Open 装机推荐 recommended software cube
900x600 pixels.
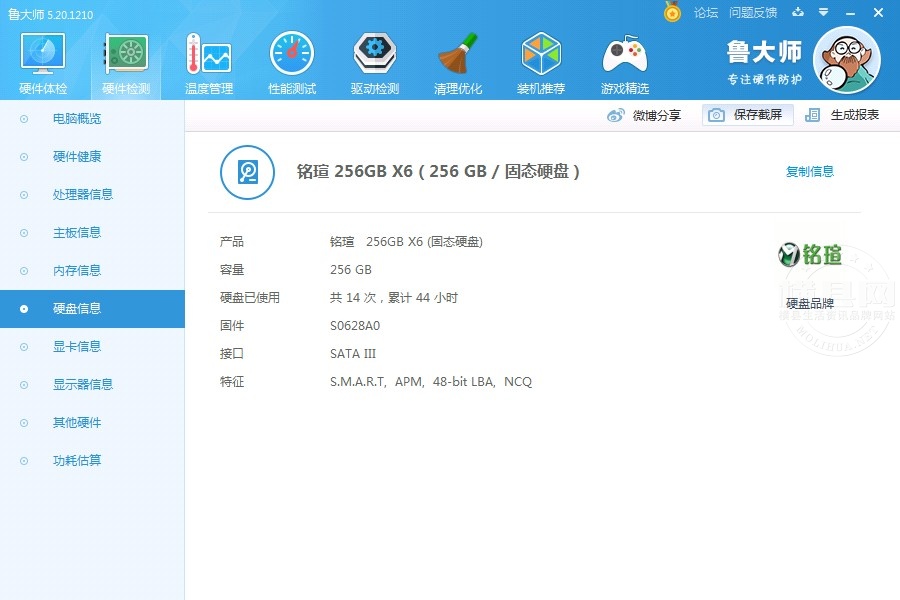point(541,54)
